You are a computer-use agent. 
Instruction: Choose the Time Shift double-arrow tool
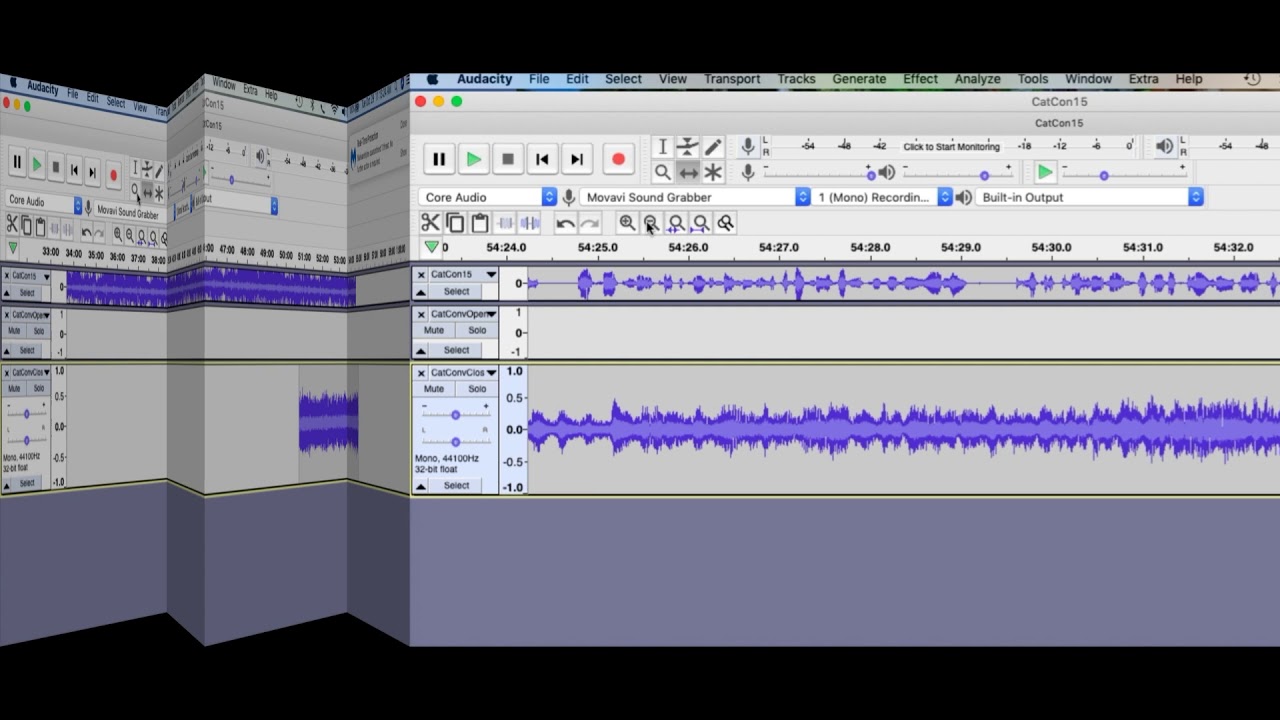coord(687,172)
